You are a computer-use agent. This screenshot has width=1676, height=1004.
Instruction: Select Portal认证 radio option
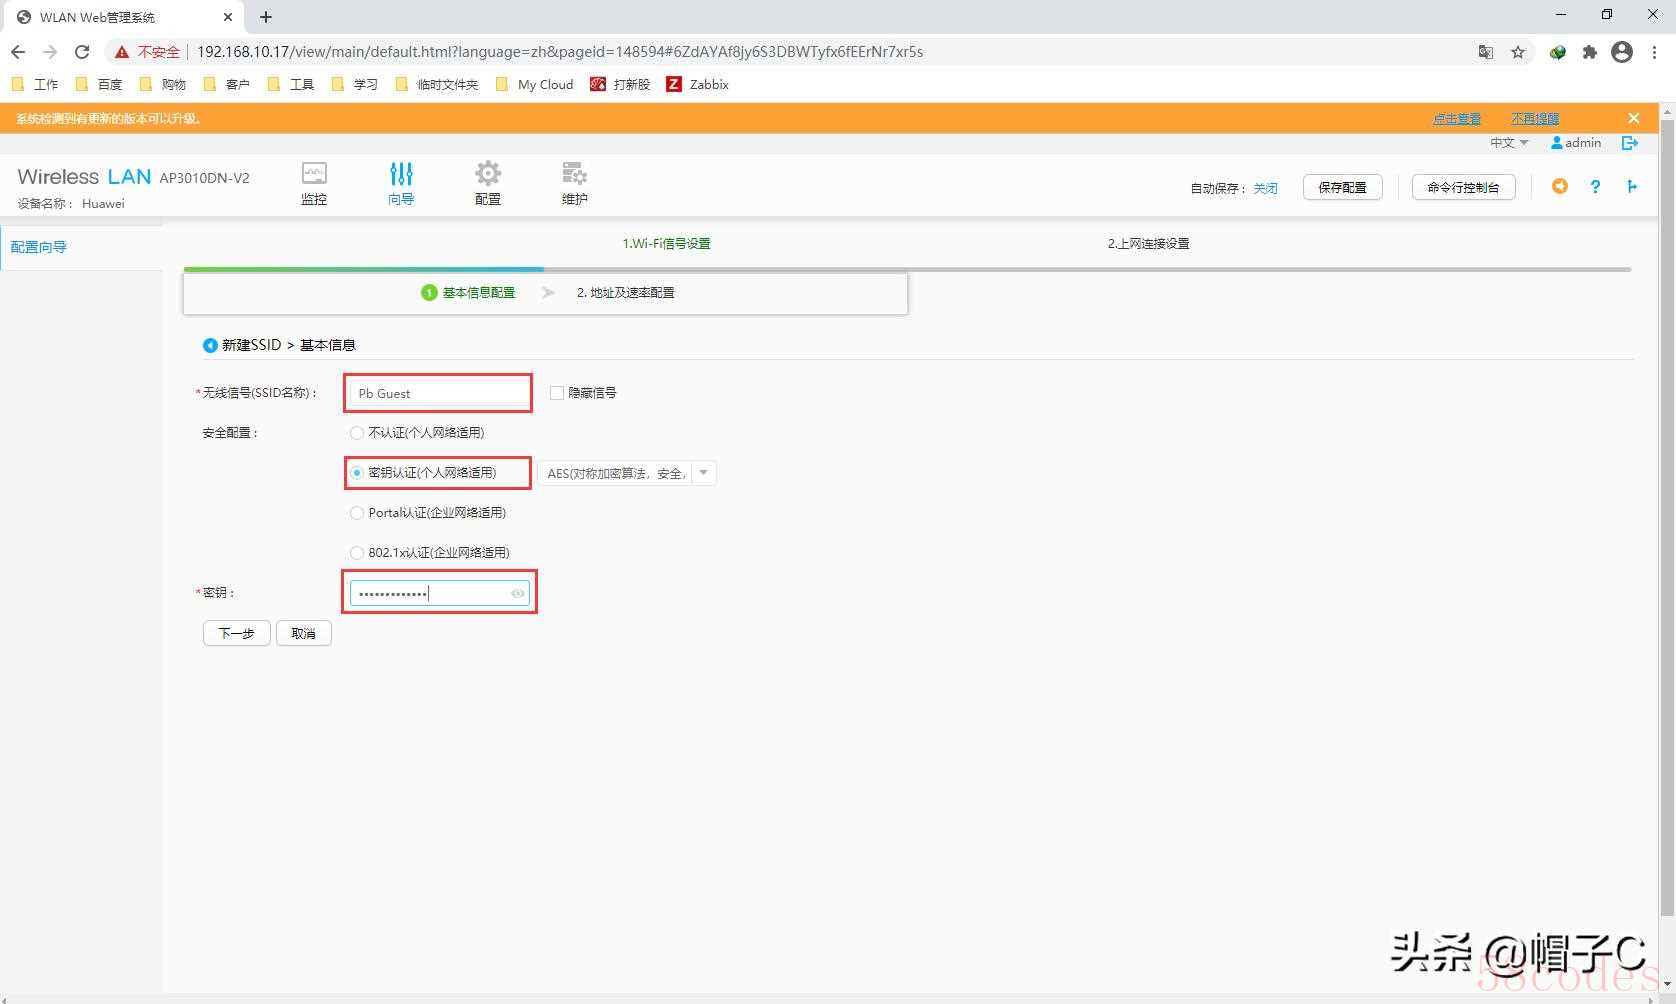click(357, 513)
